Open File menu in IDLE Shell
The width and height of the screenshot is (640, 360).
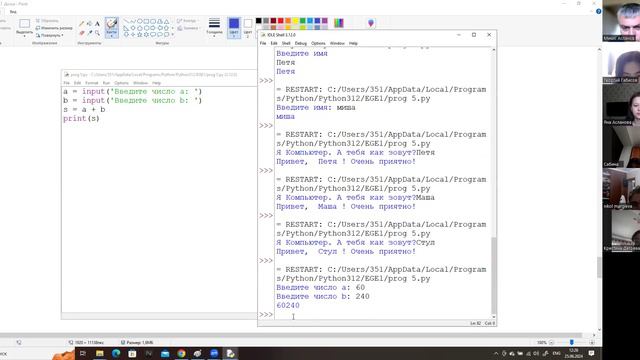point(263,43)
